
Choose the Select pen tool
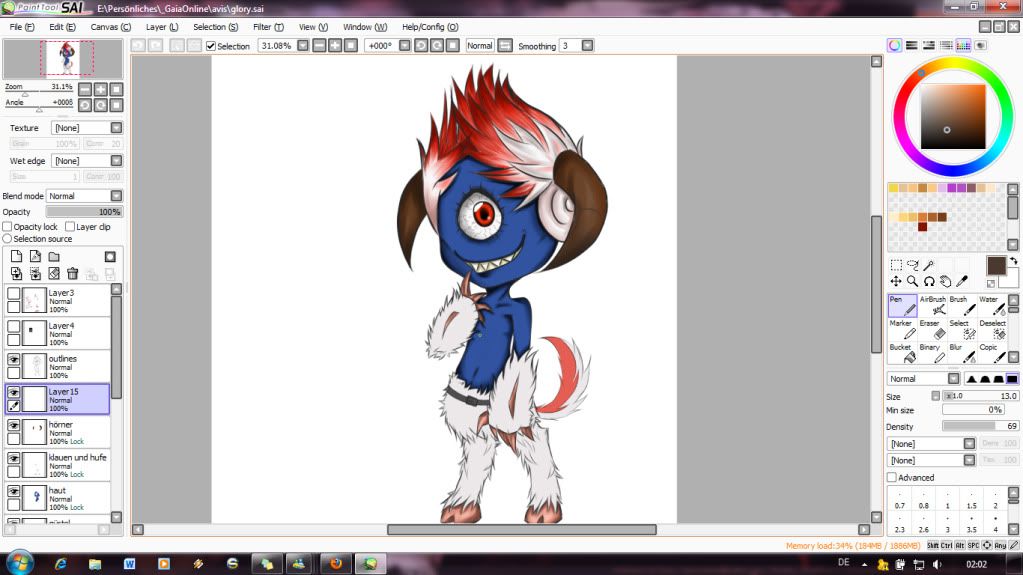click(962, 330)
